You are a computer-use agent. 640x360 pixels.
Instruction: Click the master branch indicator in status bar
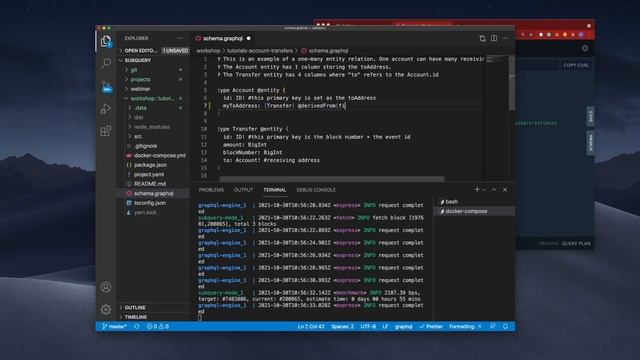(x=114, y=327)
